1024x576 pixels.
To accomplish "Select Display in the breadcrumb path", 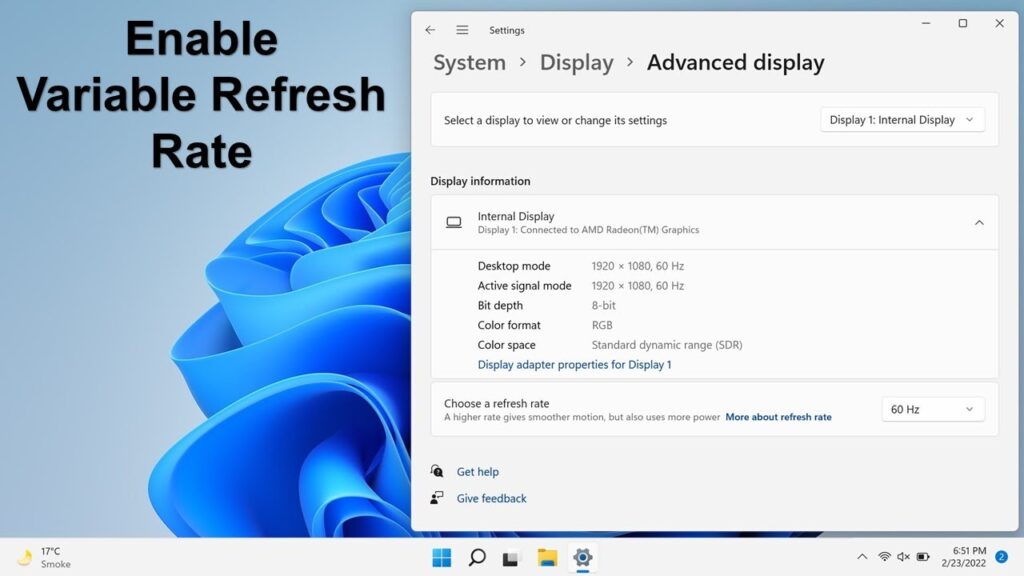I will (576, 62).
